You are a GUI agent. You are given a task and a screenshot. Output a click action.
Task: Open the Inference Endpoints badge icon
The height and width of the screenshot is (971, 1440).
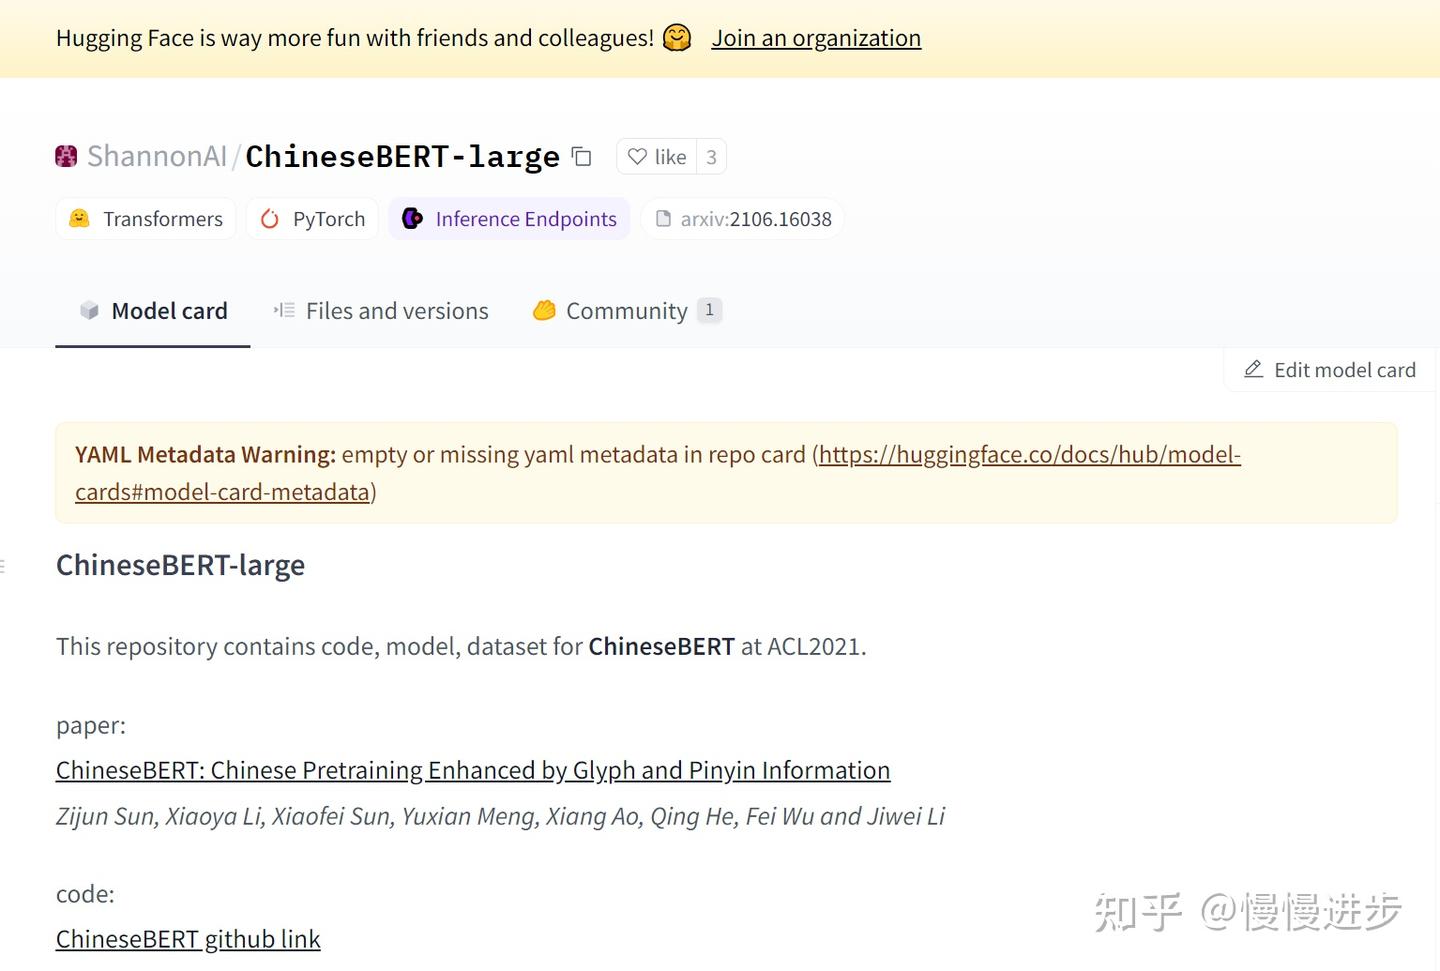click(x=413, y=218)
